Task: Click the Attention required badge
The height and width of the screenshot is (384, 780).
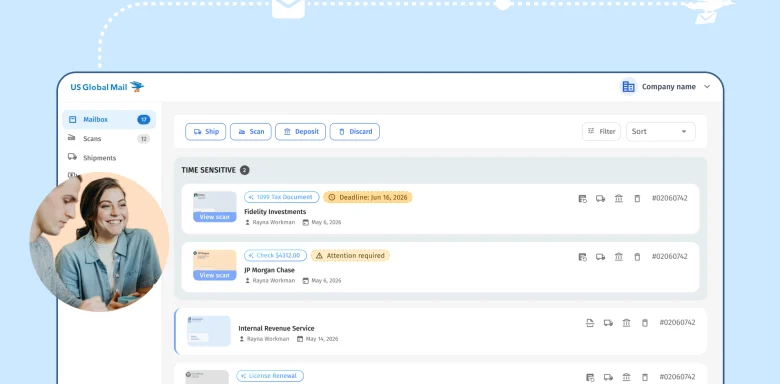Action: click(350, 256)
